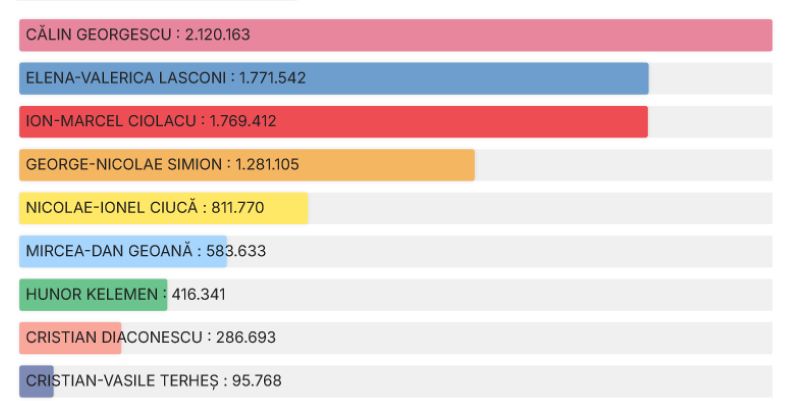Click the vote count 2.120.163
This screenshot has width=790, height=401.
[x=217, y=35]
